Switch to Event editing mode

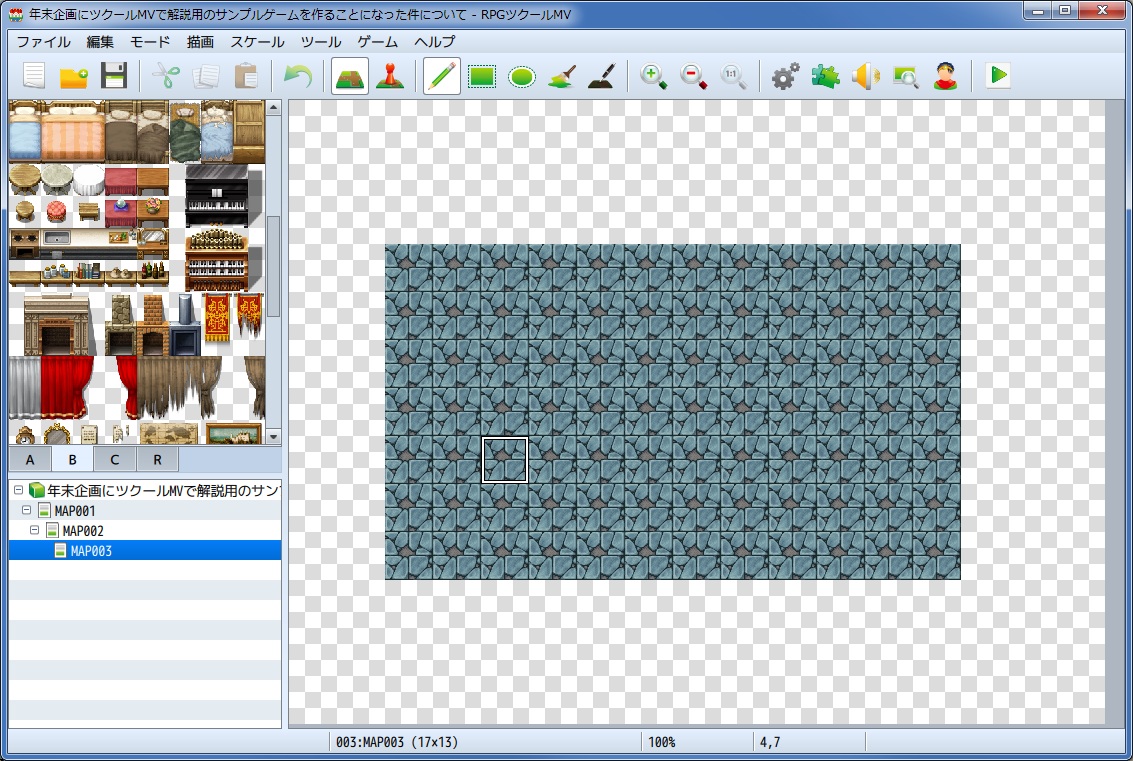point(389,77)
